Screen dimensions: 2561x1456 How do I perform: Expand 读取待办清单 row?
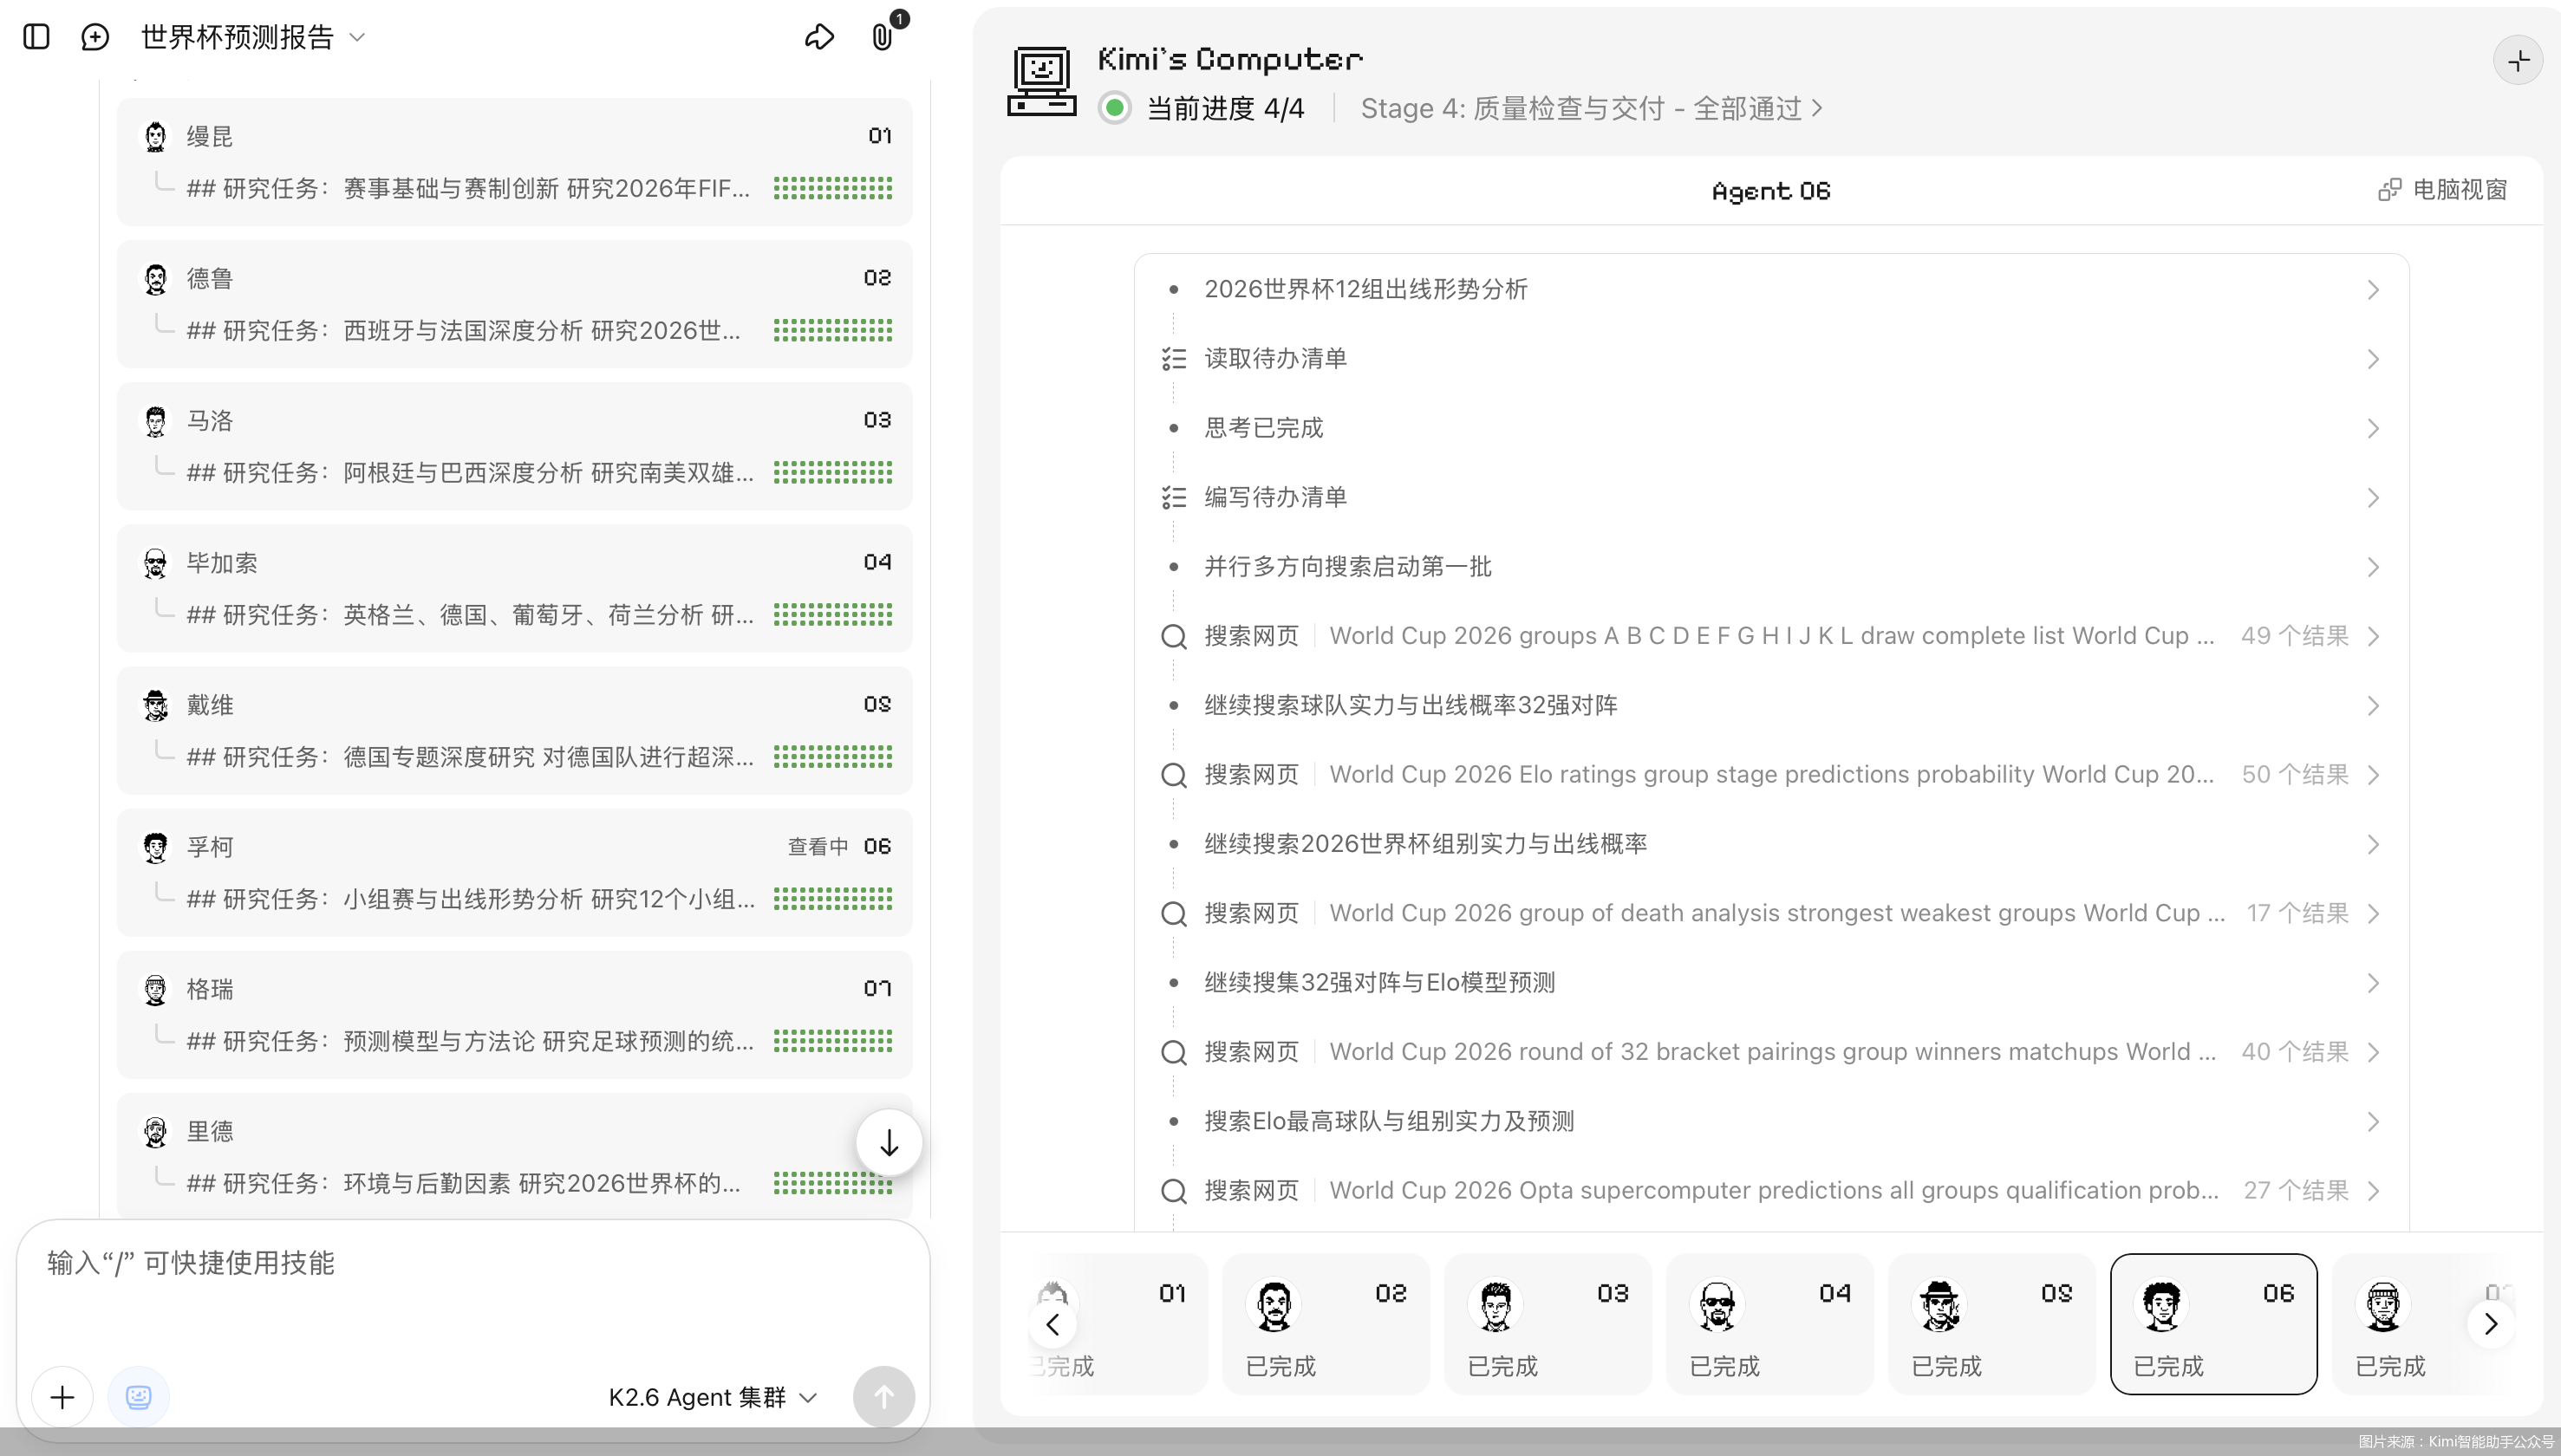point(1771,359)
